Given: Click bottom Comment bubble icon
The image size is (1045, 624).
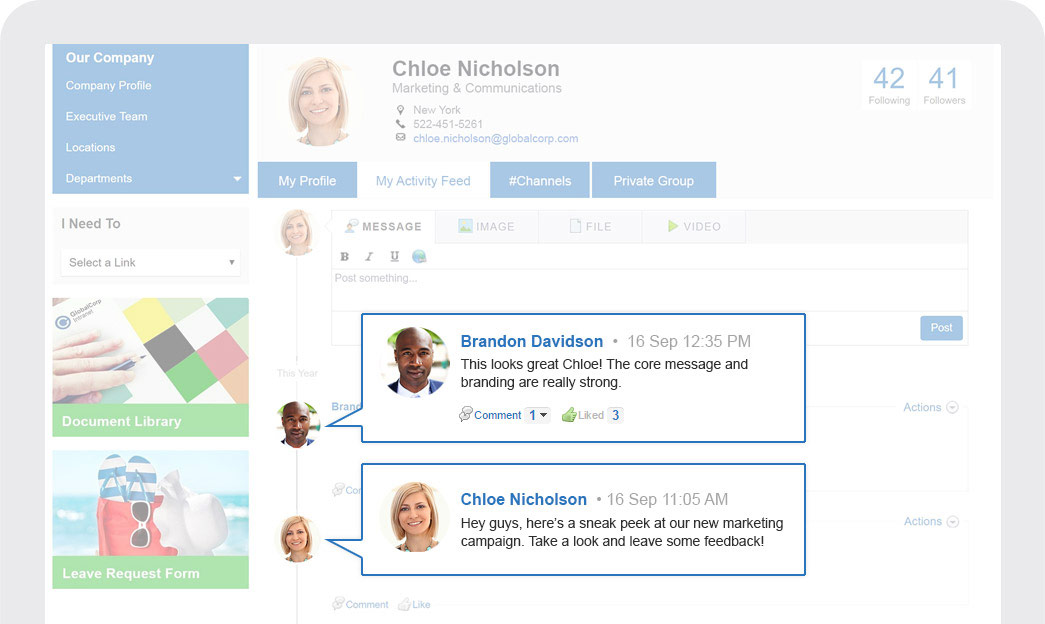Looking at the screenshot, I should click(x=338, y=604).
